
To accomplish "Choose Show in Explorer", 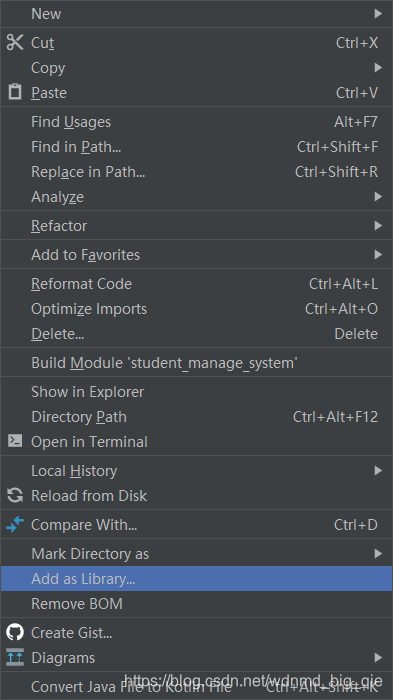I will pyautogui.click(x=196, y=392).
